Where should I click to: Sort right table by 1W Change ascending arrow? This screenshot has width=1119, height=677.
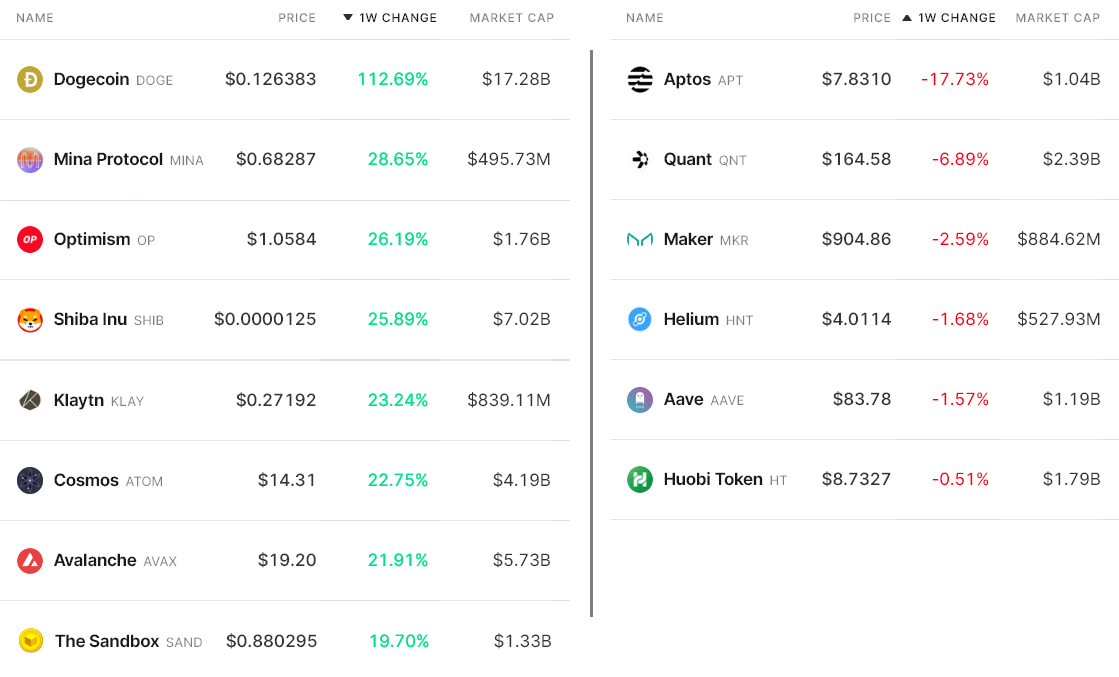click(907, 18)
